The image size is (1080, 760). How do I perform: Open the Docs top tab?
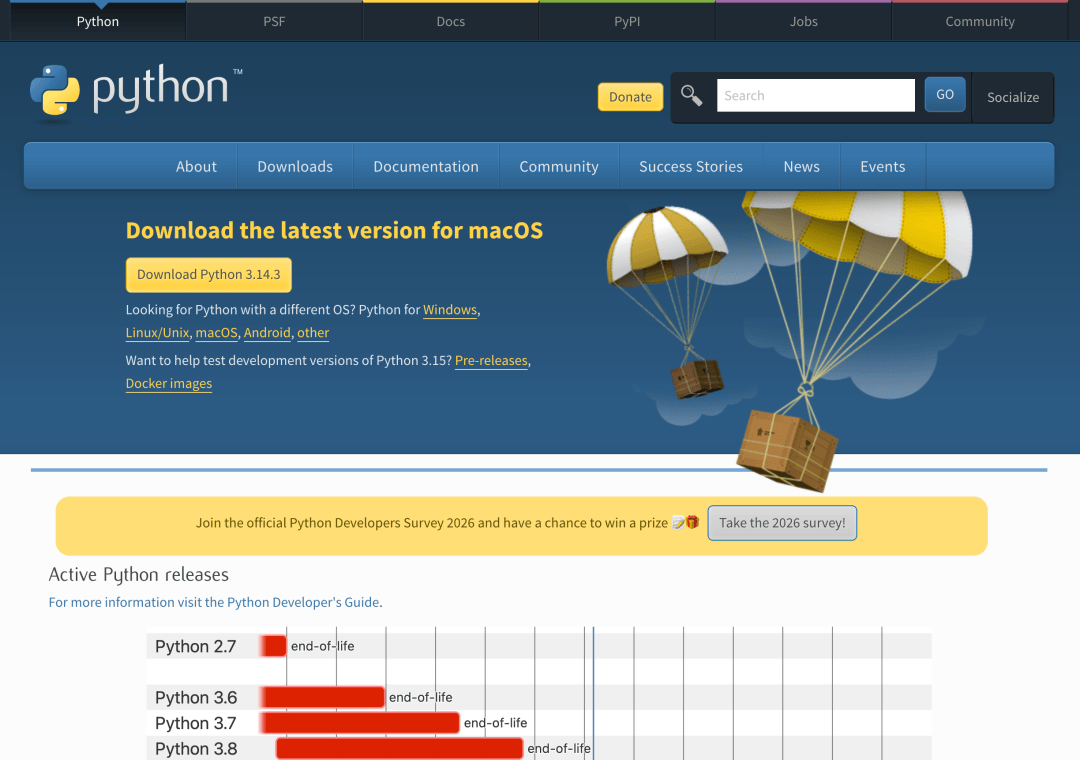click(450, 21)
